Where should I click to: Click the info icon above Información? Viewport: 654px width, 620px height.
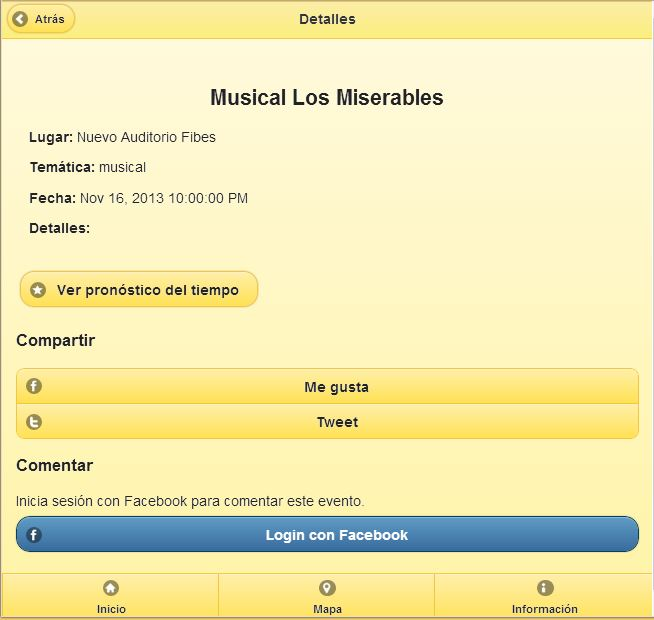(x=545, y=588)
